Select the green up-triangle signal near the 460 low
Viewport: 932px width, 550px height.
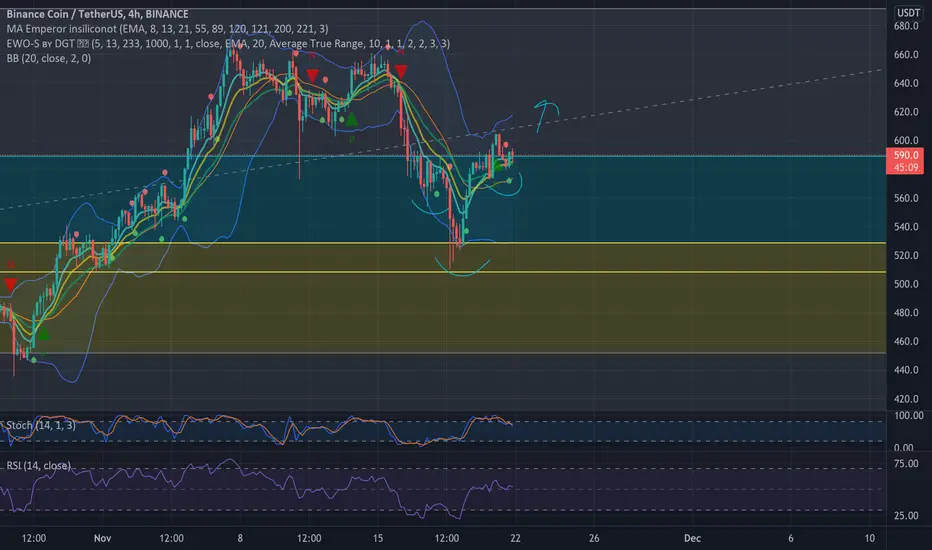(43, 333)
